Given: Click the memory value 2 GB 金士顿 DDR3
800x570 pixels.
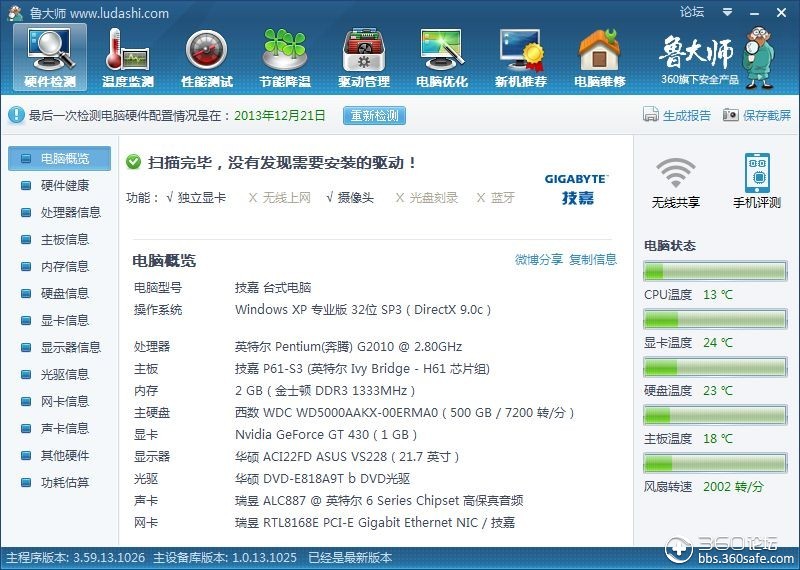Looking at the screenshot, I should coord(325,390).
